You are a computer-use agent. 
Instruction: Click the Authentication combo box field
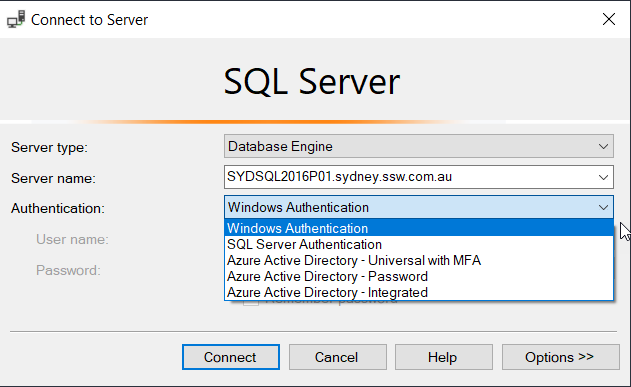point(419,208)
